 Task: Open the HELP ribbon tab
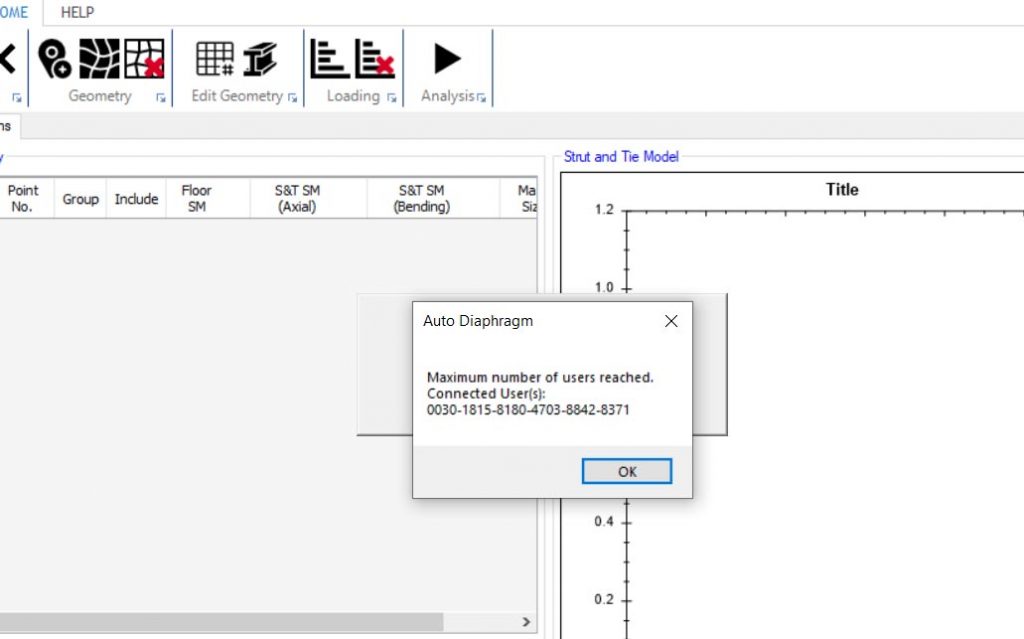77,12
